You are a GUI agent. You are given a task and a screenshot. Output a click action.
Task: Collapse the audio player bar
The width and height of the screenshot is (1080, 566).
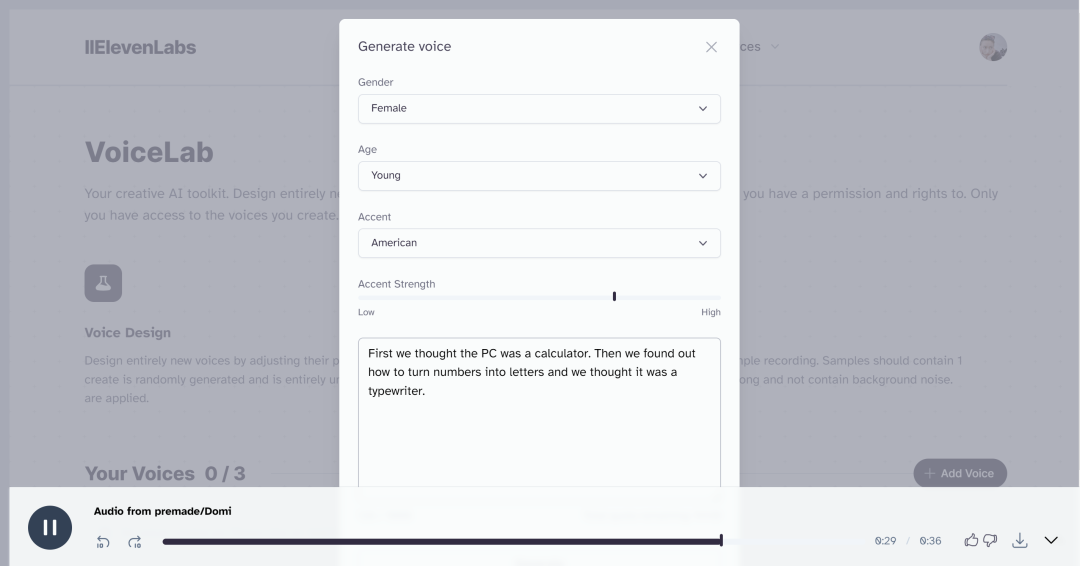pyautogui.click(x=1051, y=540)
